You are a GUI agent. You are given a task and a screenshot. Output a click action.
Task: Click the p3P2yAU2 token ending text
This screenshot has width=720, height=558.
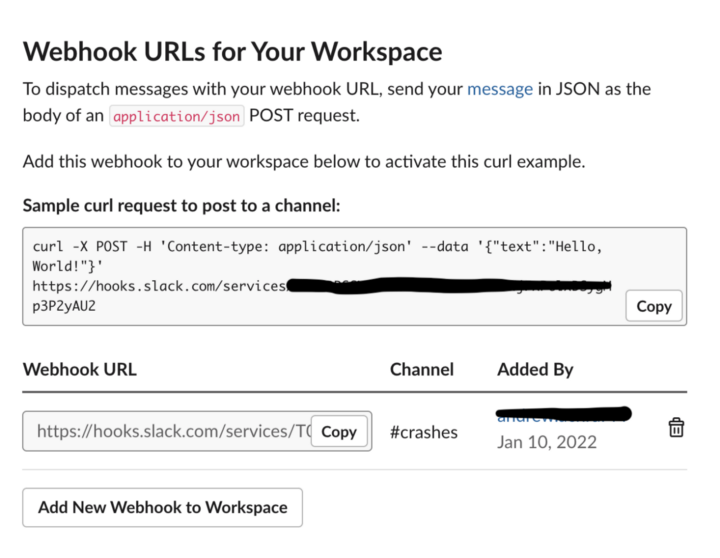(x=64, y=306)
